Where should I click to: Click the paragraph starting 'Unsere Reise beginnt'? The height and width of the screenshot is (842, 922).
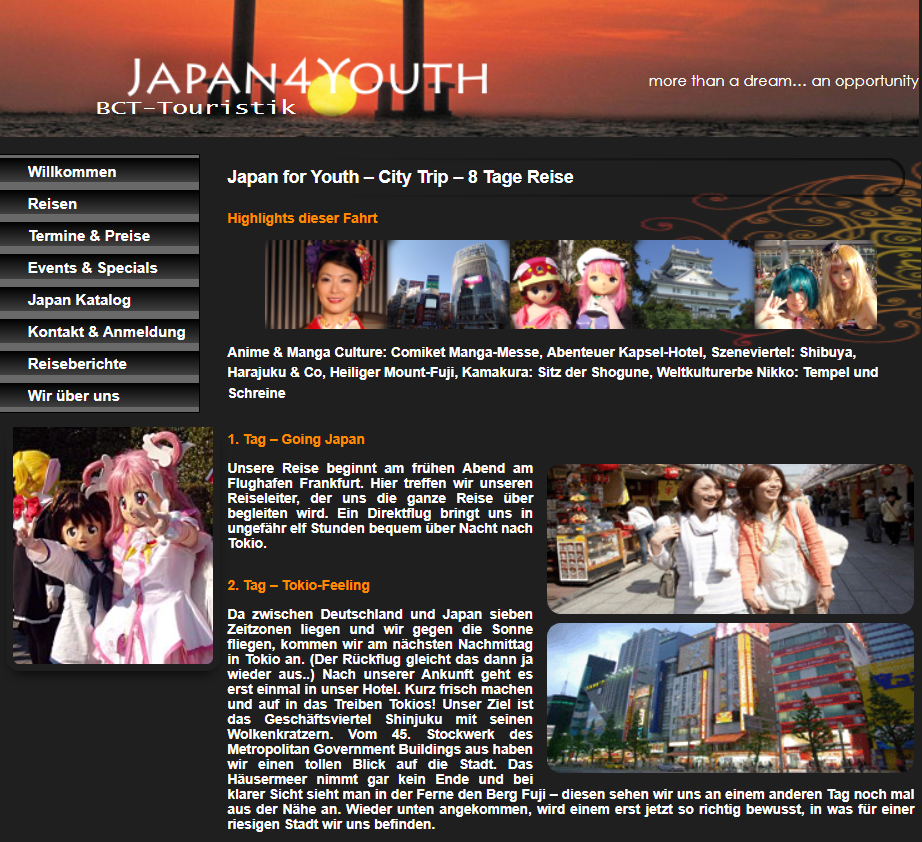[380, 506]
